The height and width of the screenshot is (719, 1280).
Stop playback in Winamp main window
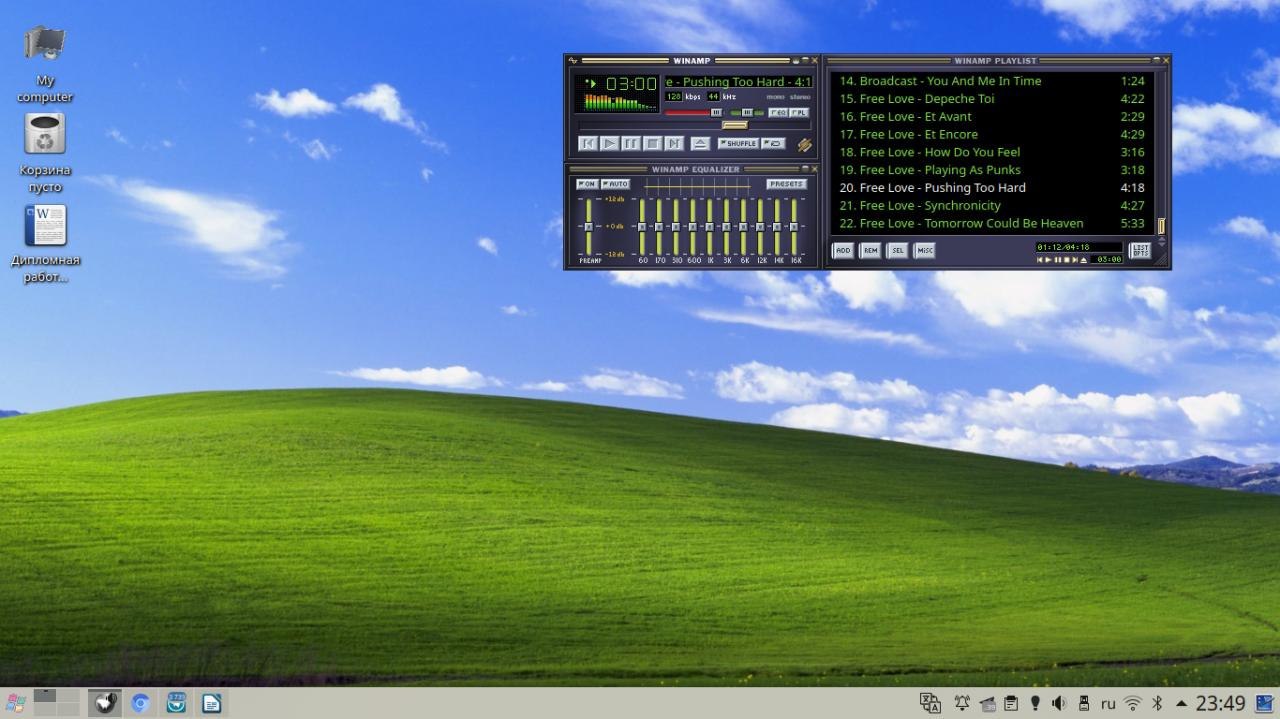[x=653, y=143]
